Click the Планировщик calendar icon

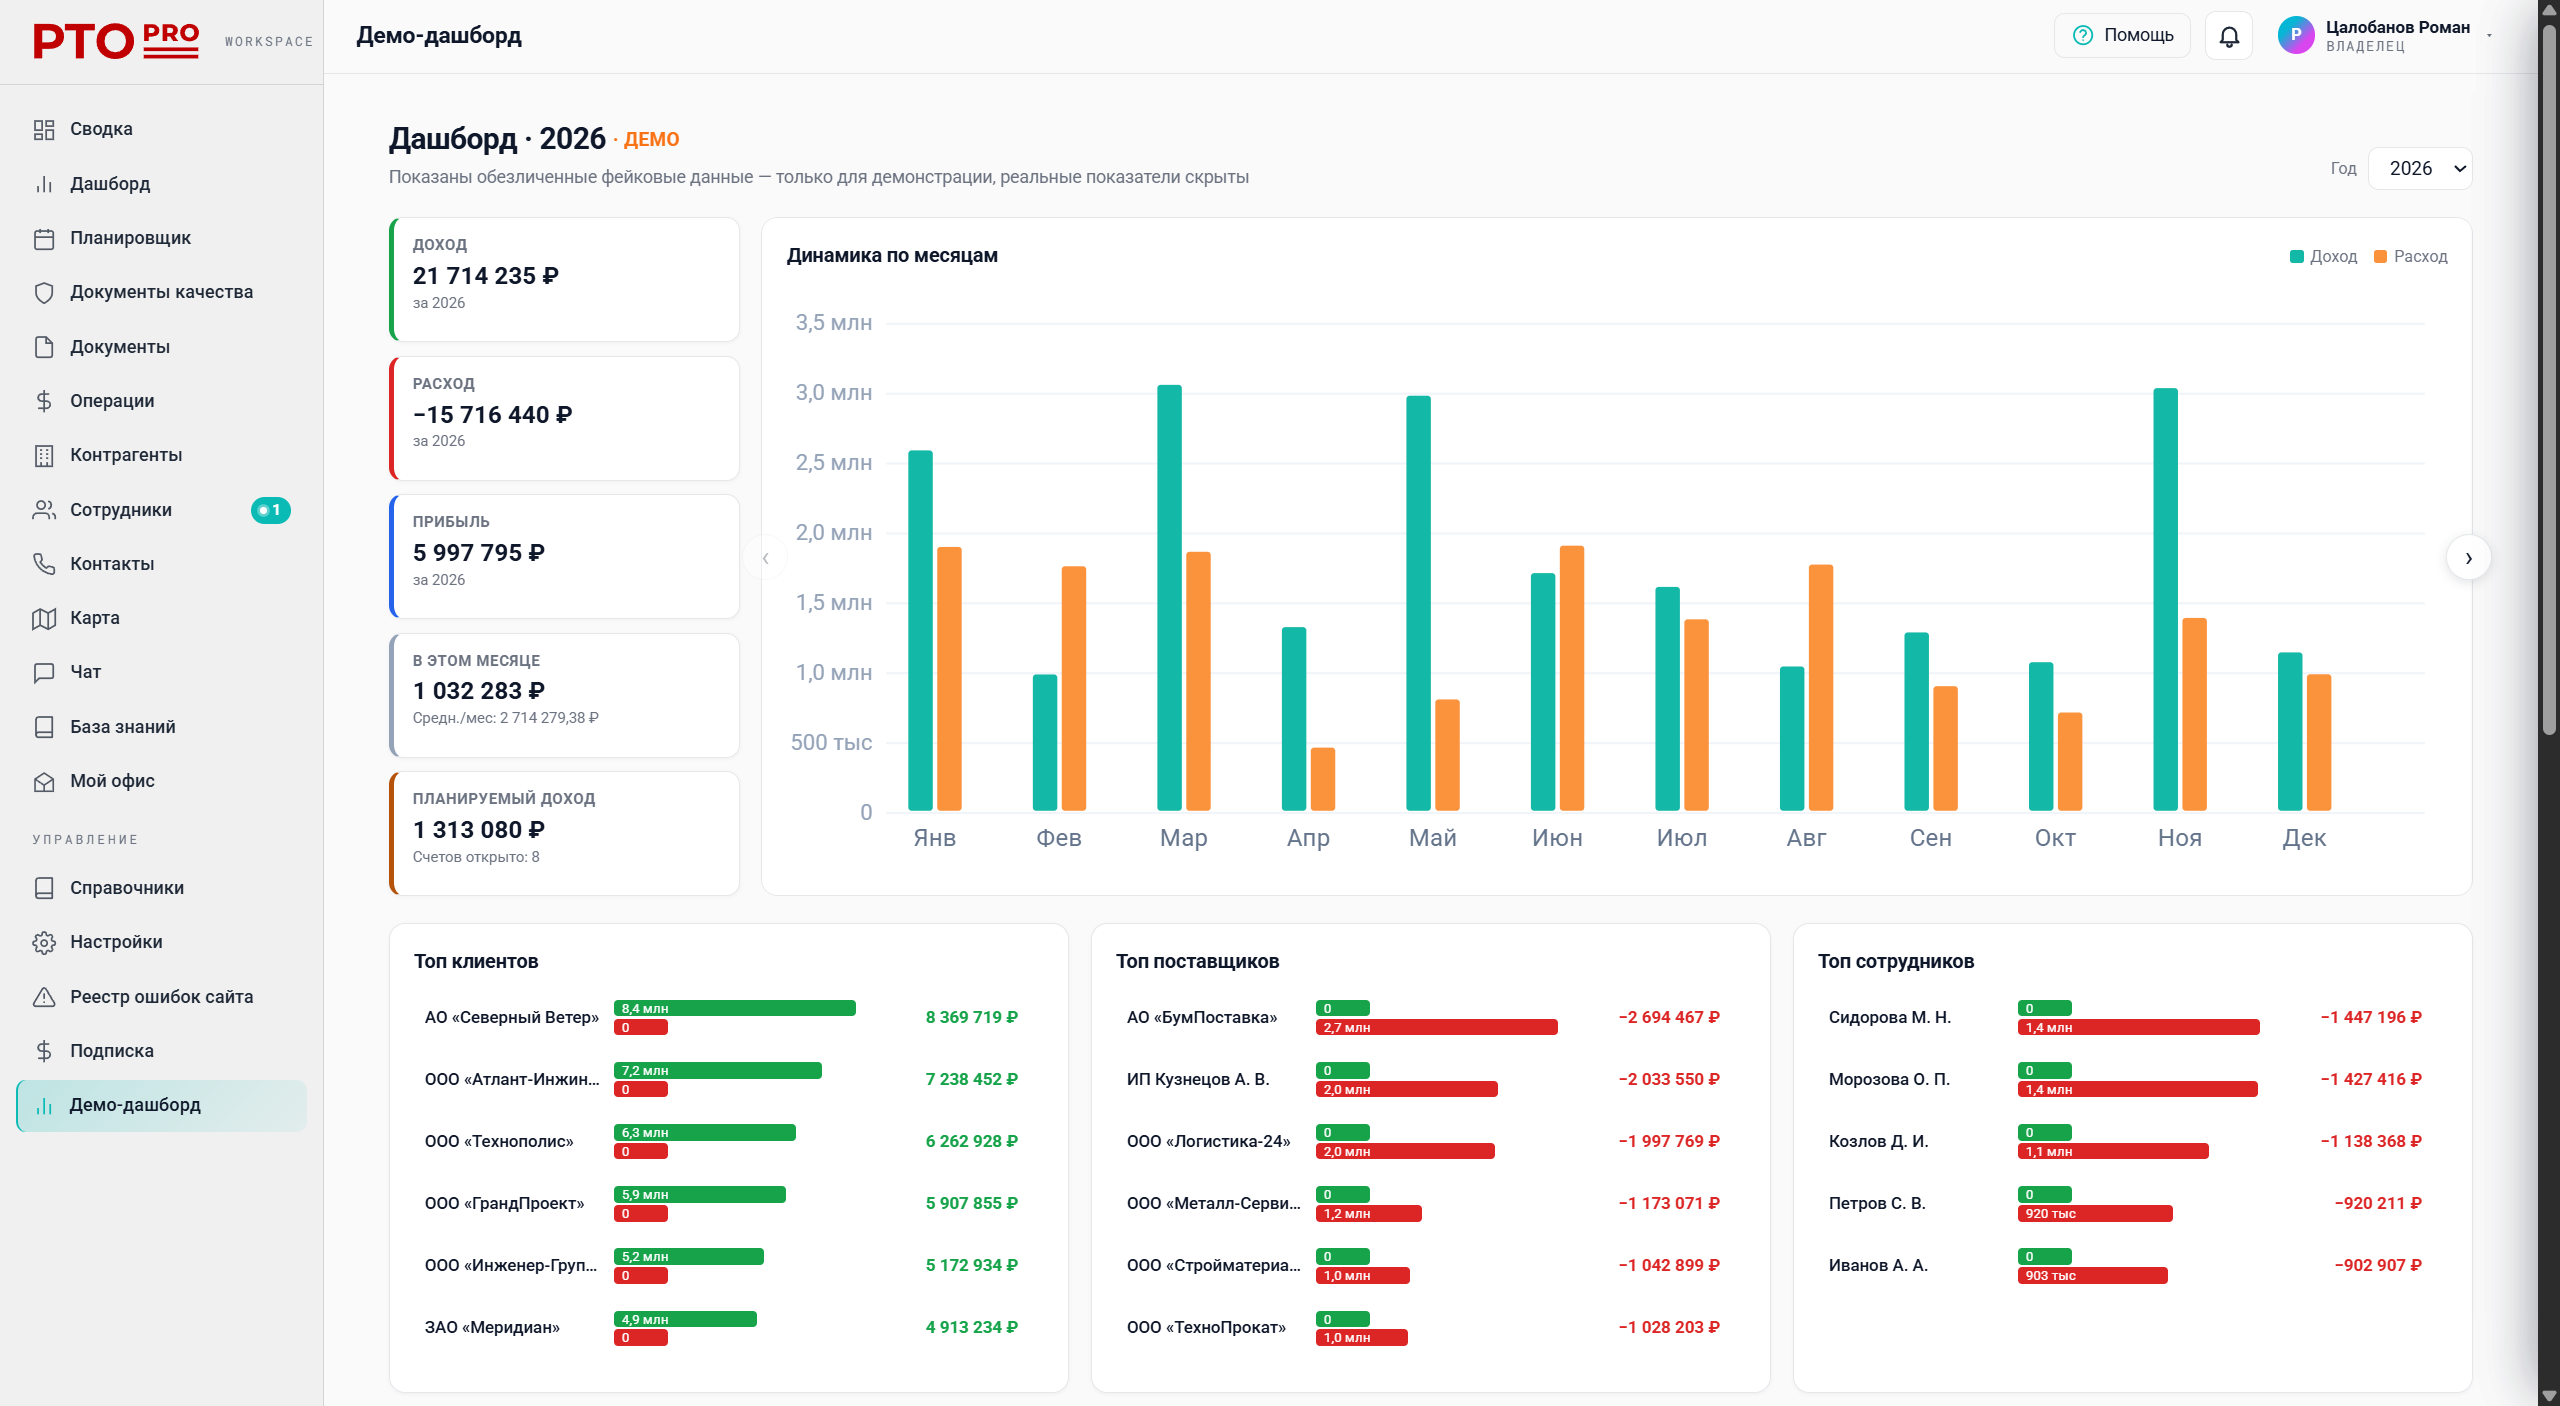44,238
